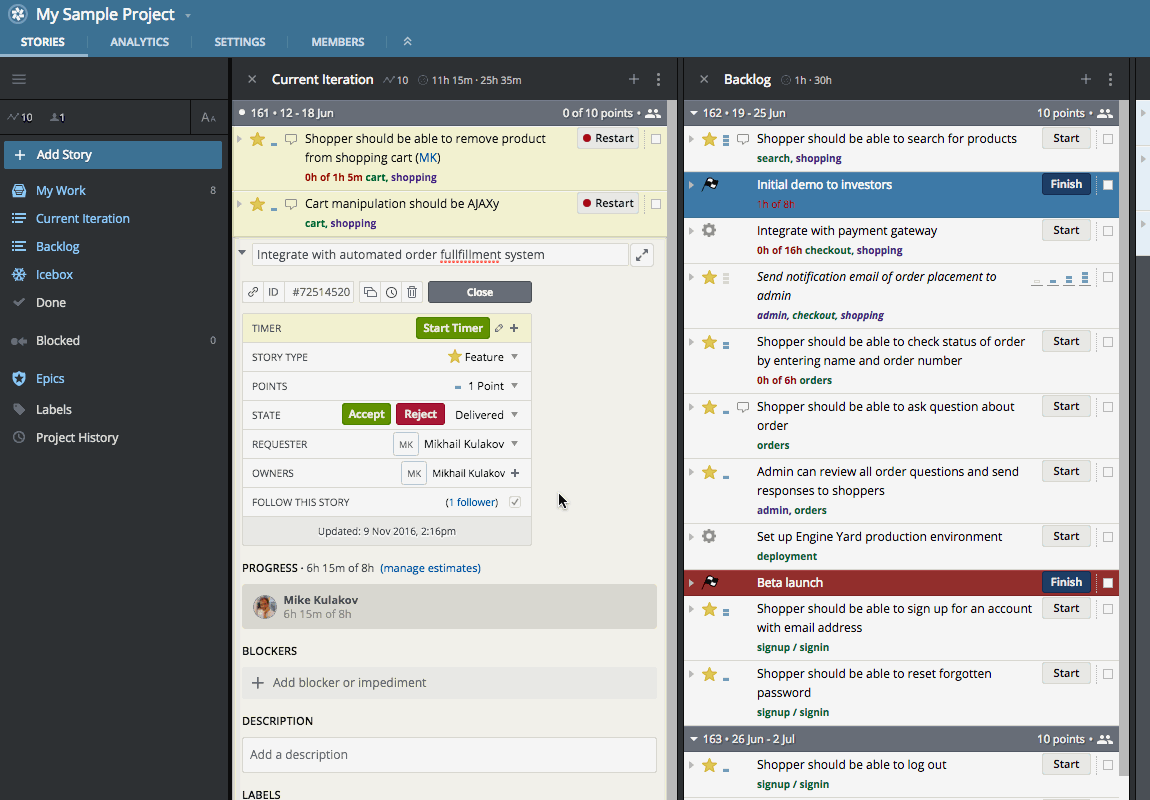Accept the delivered story
1150x800 pixels.
click(366, 414)
